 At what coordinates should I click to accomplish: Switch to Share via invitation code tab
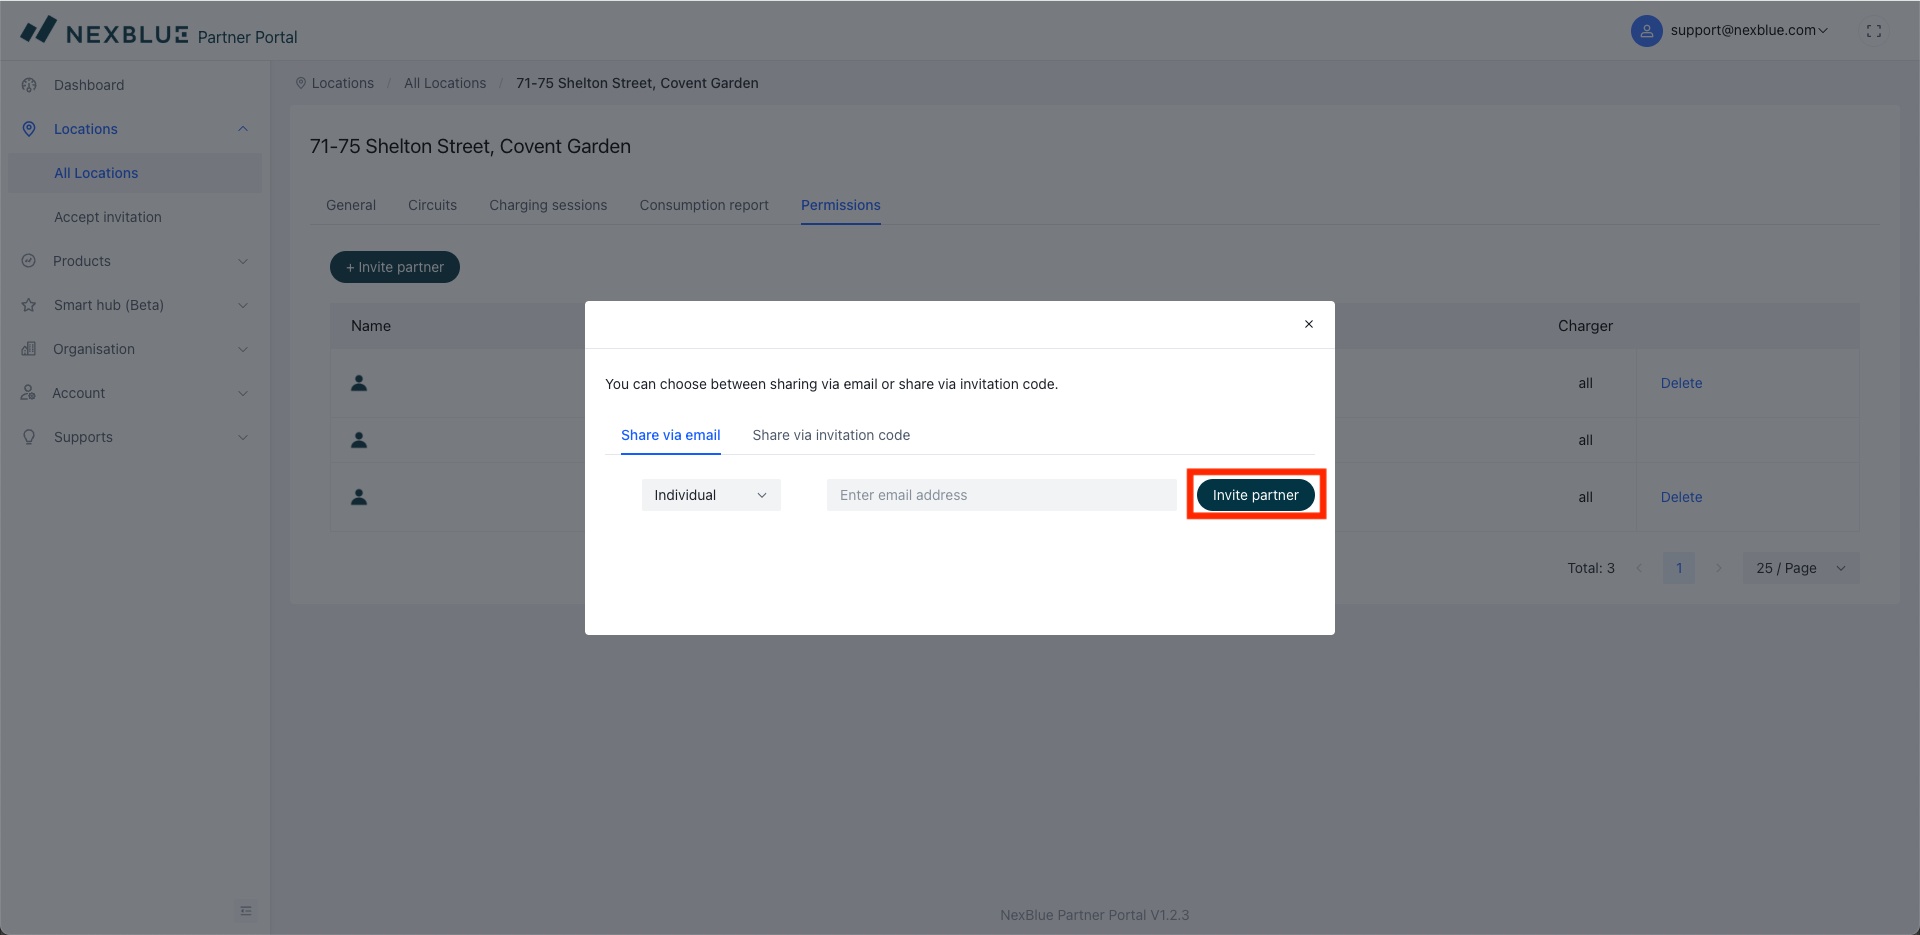[831, 435]
